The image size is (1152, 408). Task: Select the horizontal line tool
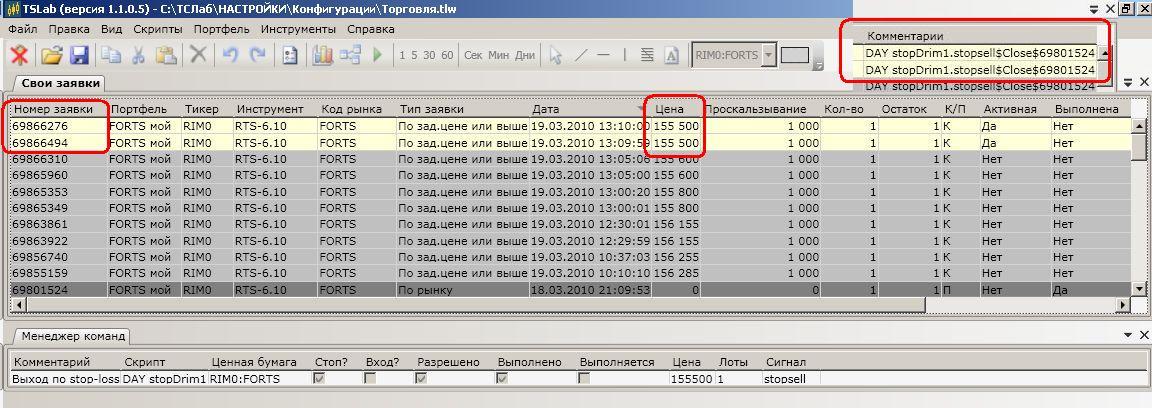coord(603,55)
